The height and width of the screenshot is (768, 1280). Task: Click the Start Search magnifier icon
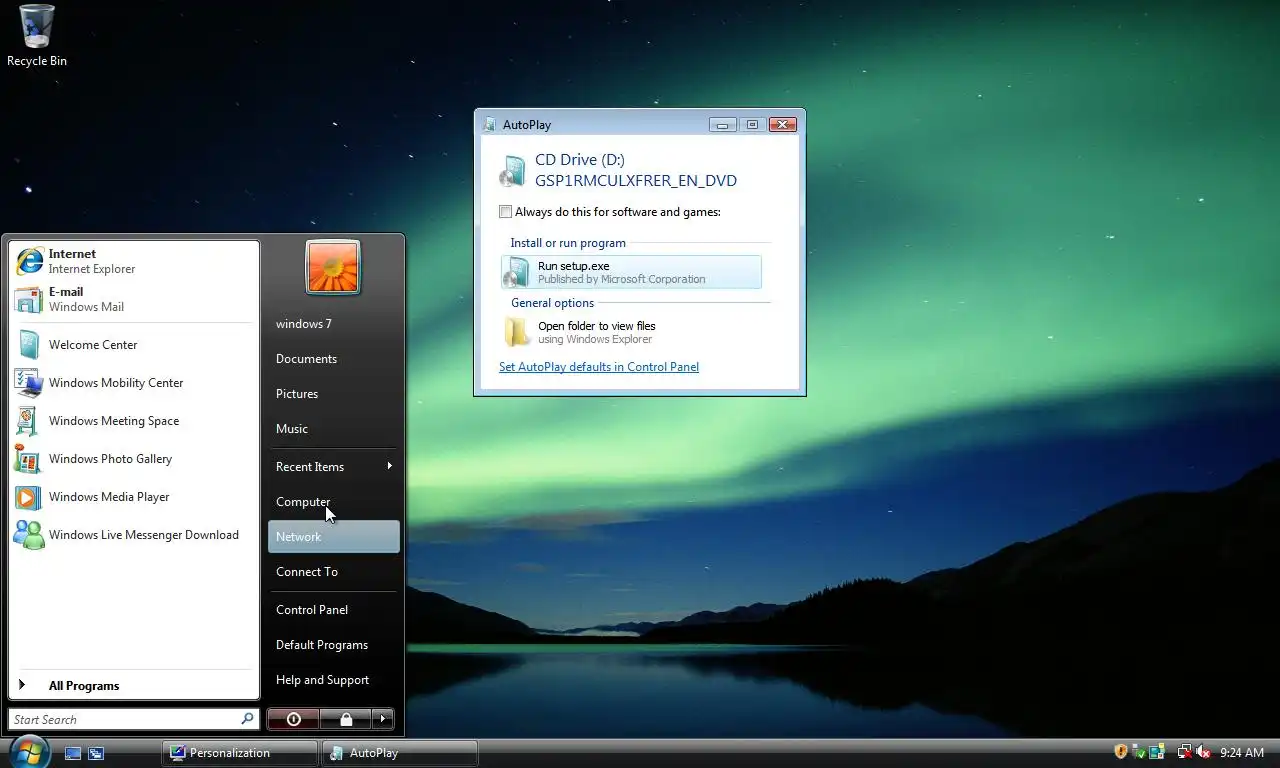tap(247, 719)
